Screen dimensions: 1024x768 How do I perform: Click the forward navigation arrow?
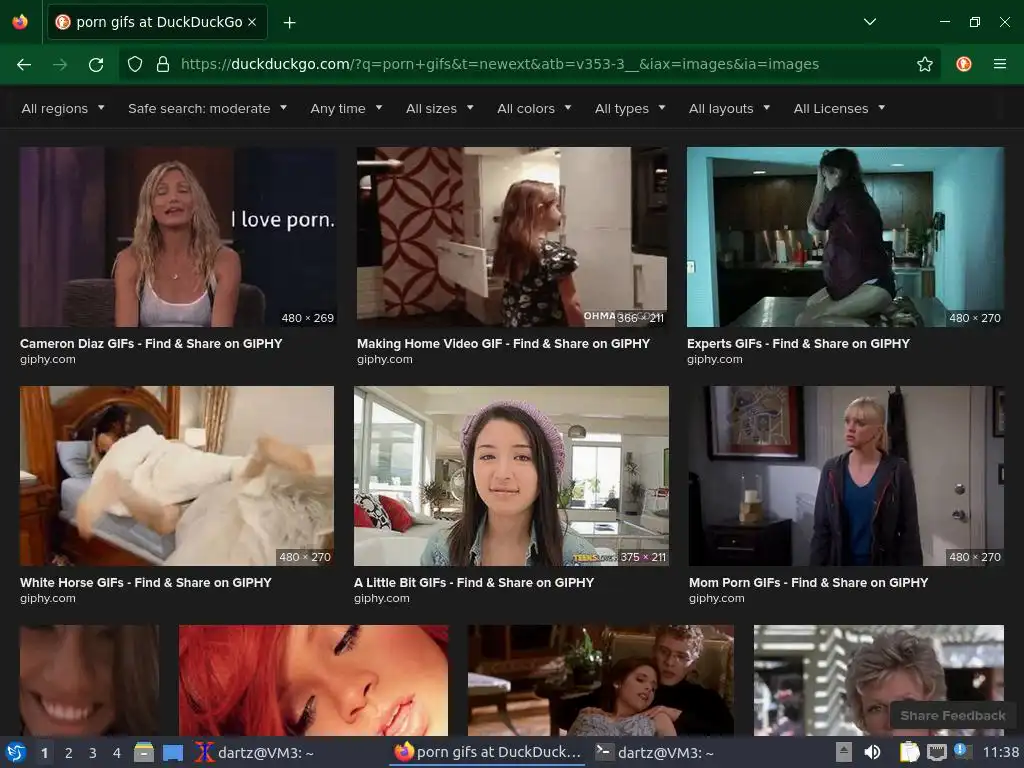60,64
